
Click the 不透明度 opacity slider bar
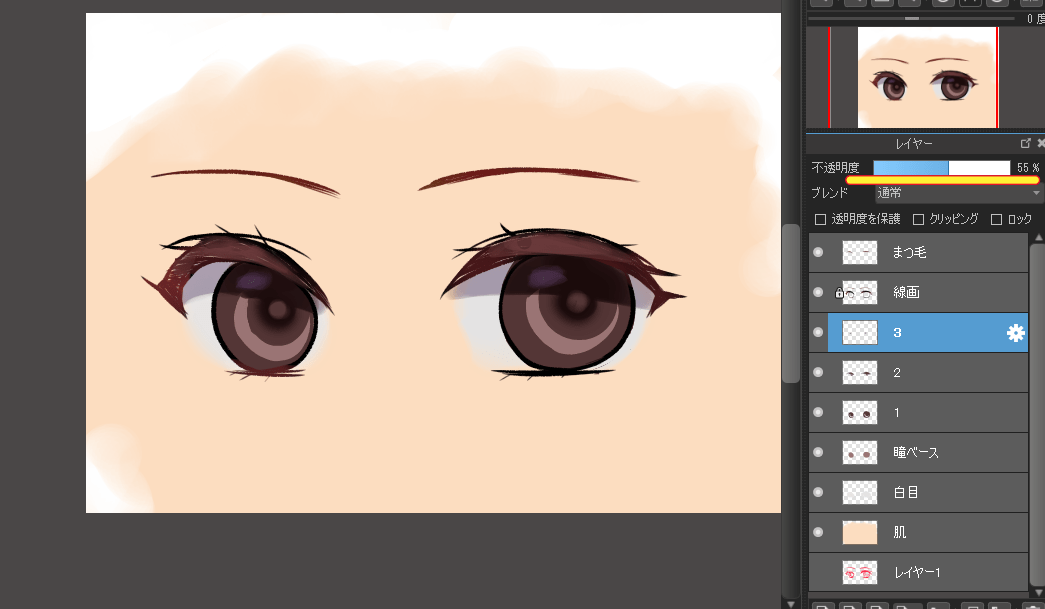pyautogui.click(x=942, y=168)
